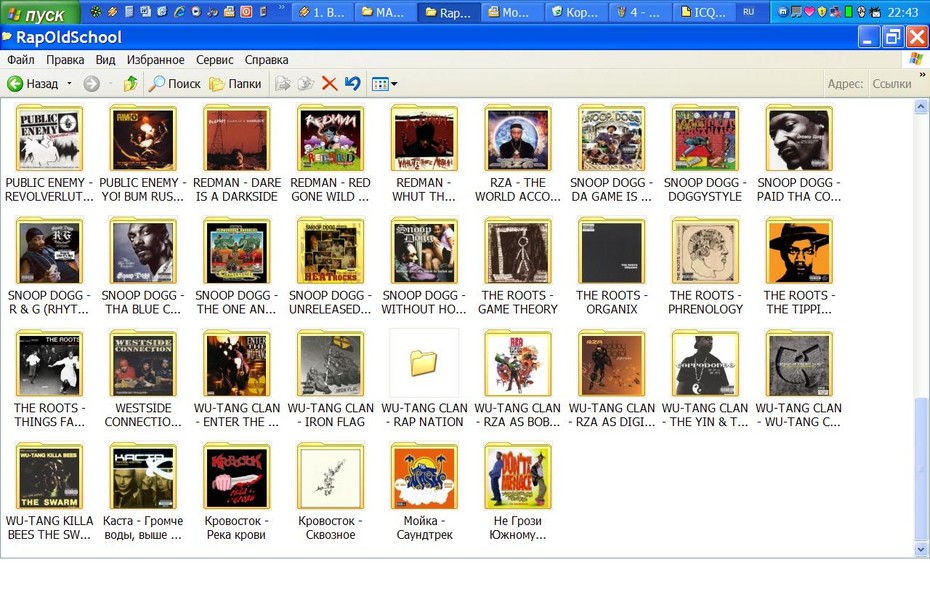Click the grey forward arrow button

click(x=91, y=84)
